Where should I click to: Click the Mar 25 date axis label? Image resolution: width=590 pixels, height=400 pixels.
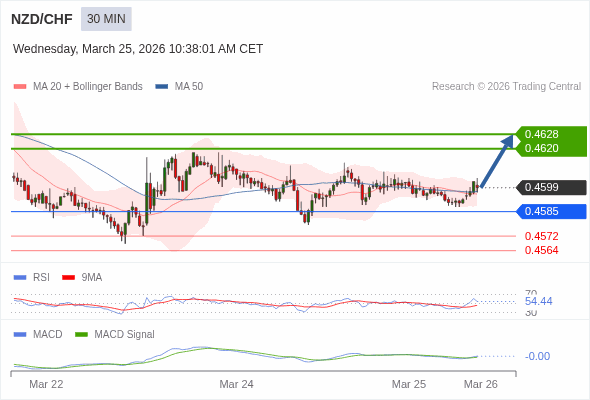409,384
